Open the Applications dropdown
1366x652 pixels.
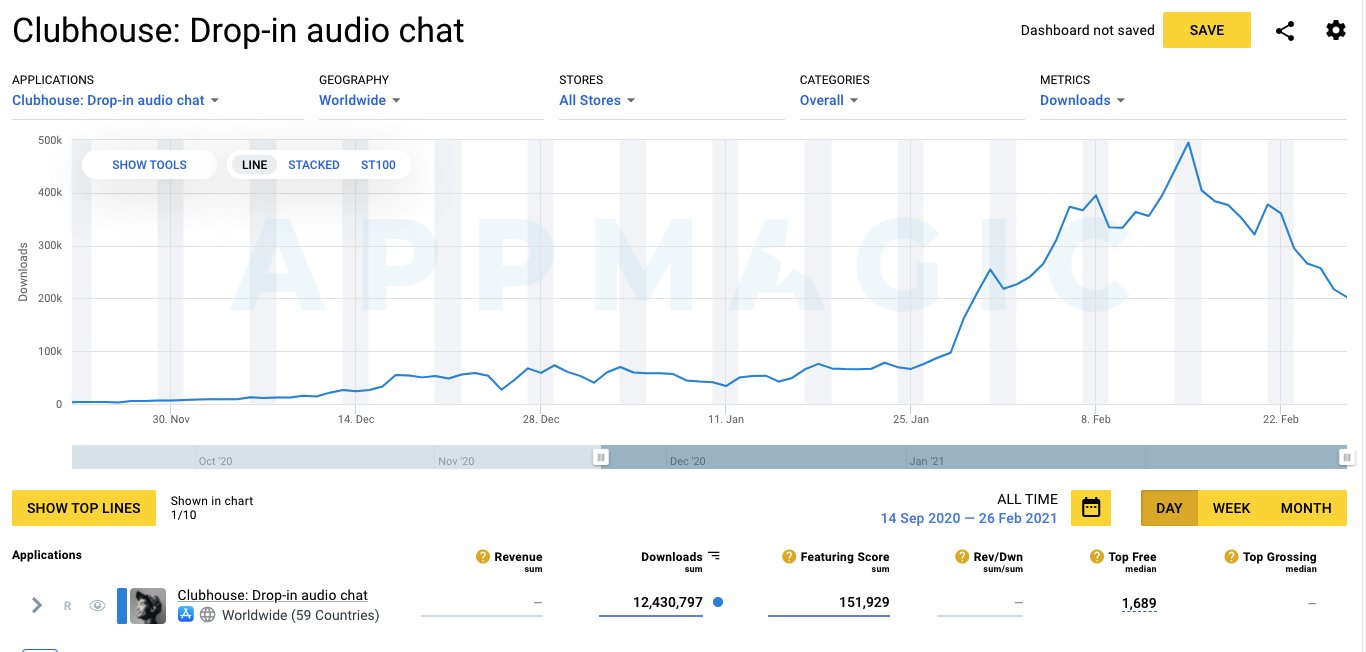(116, 100)
